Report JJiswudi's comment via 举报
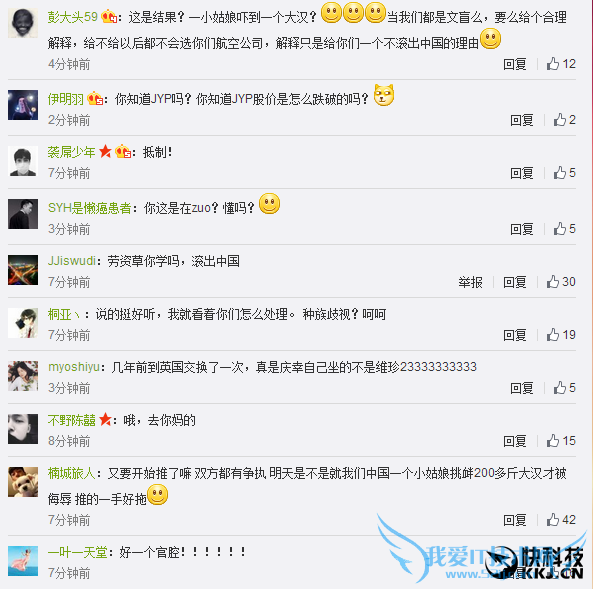Screen dimensions: 593x589 (470, 282)
